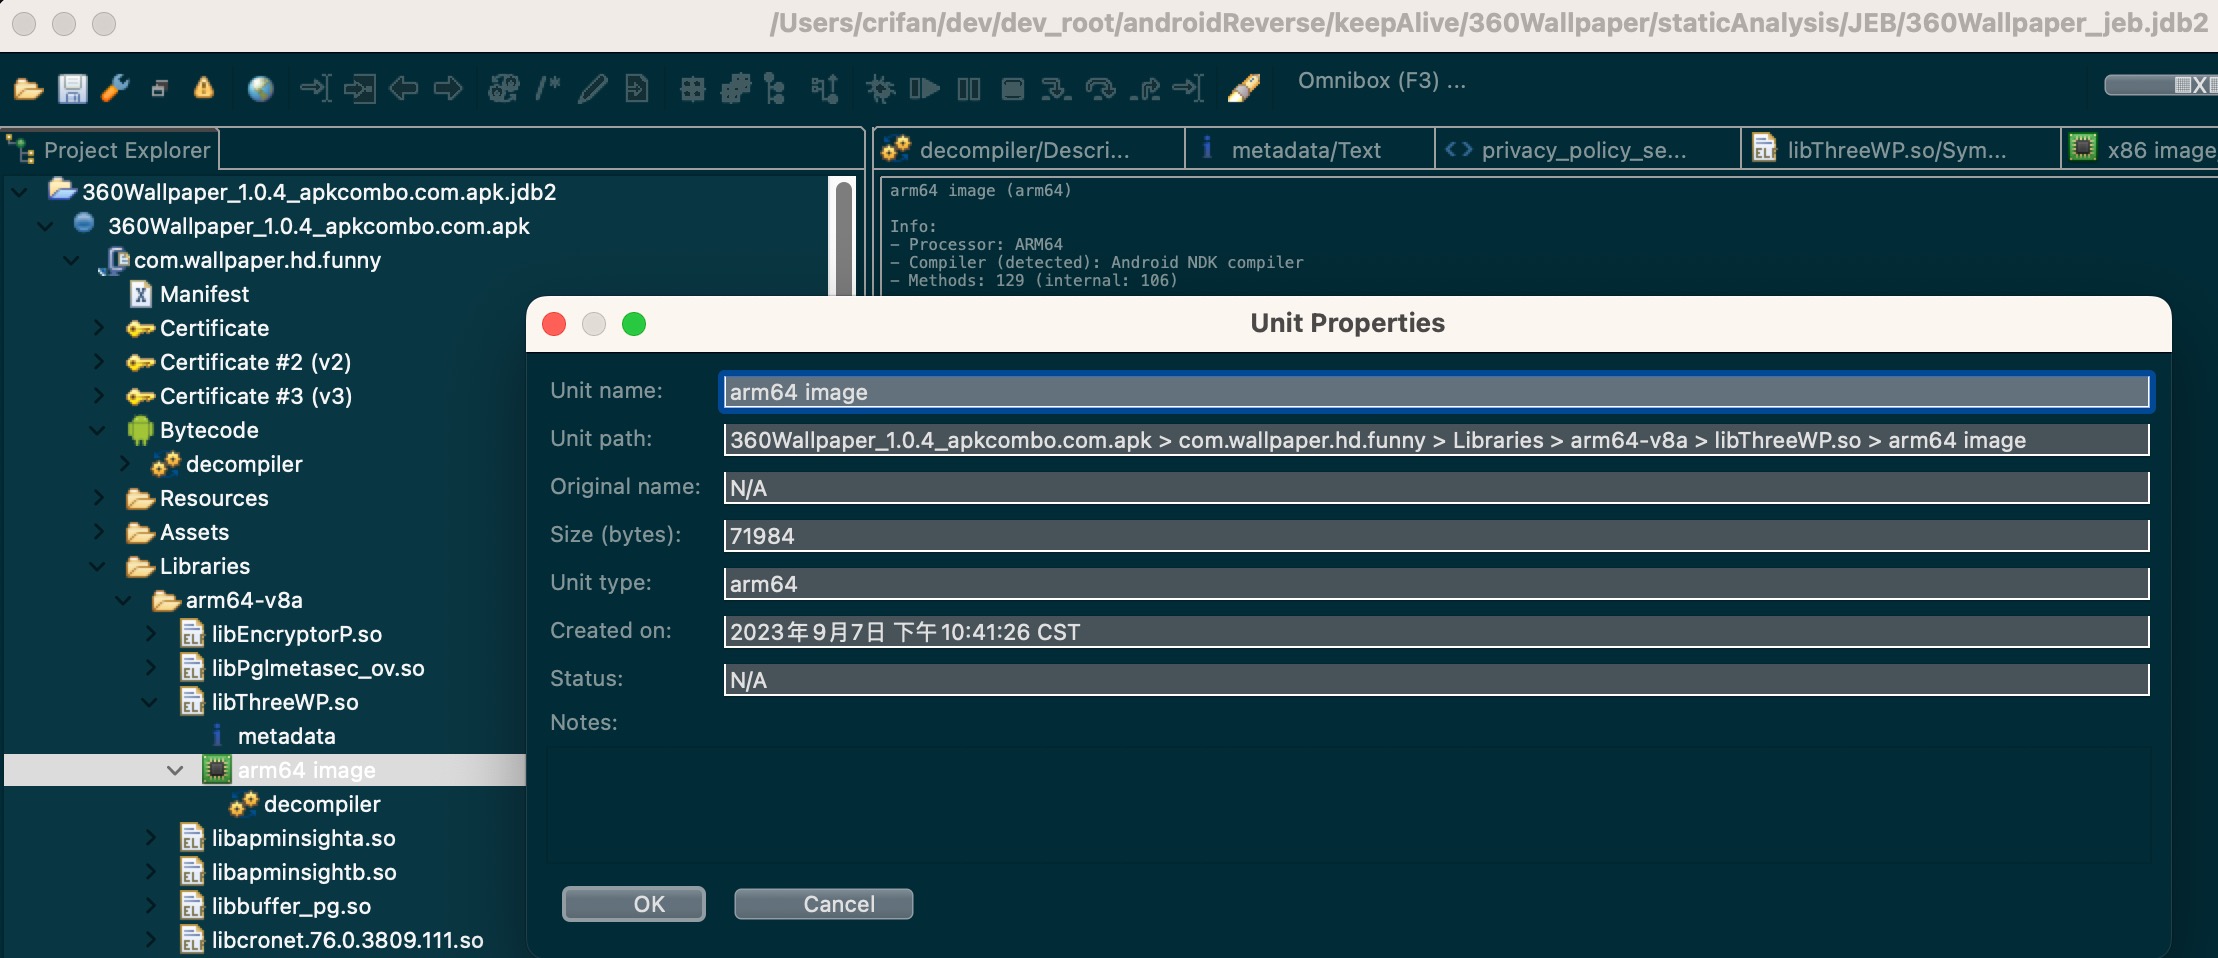Select Certificate #3 (v3) in the tree
This screenshot has width=2218, height=958.
(x=255, y=396)
